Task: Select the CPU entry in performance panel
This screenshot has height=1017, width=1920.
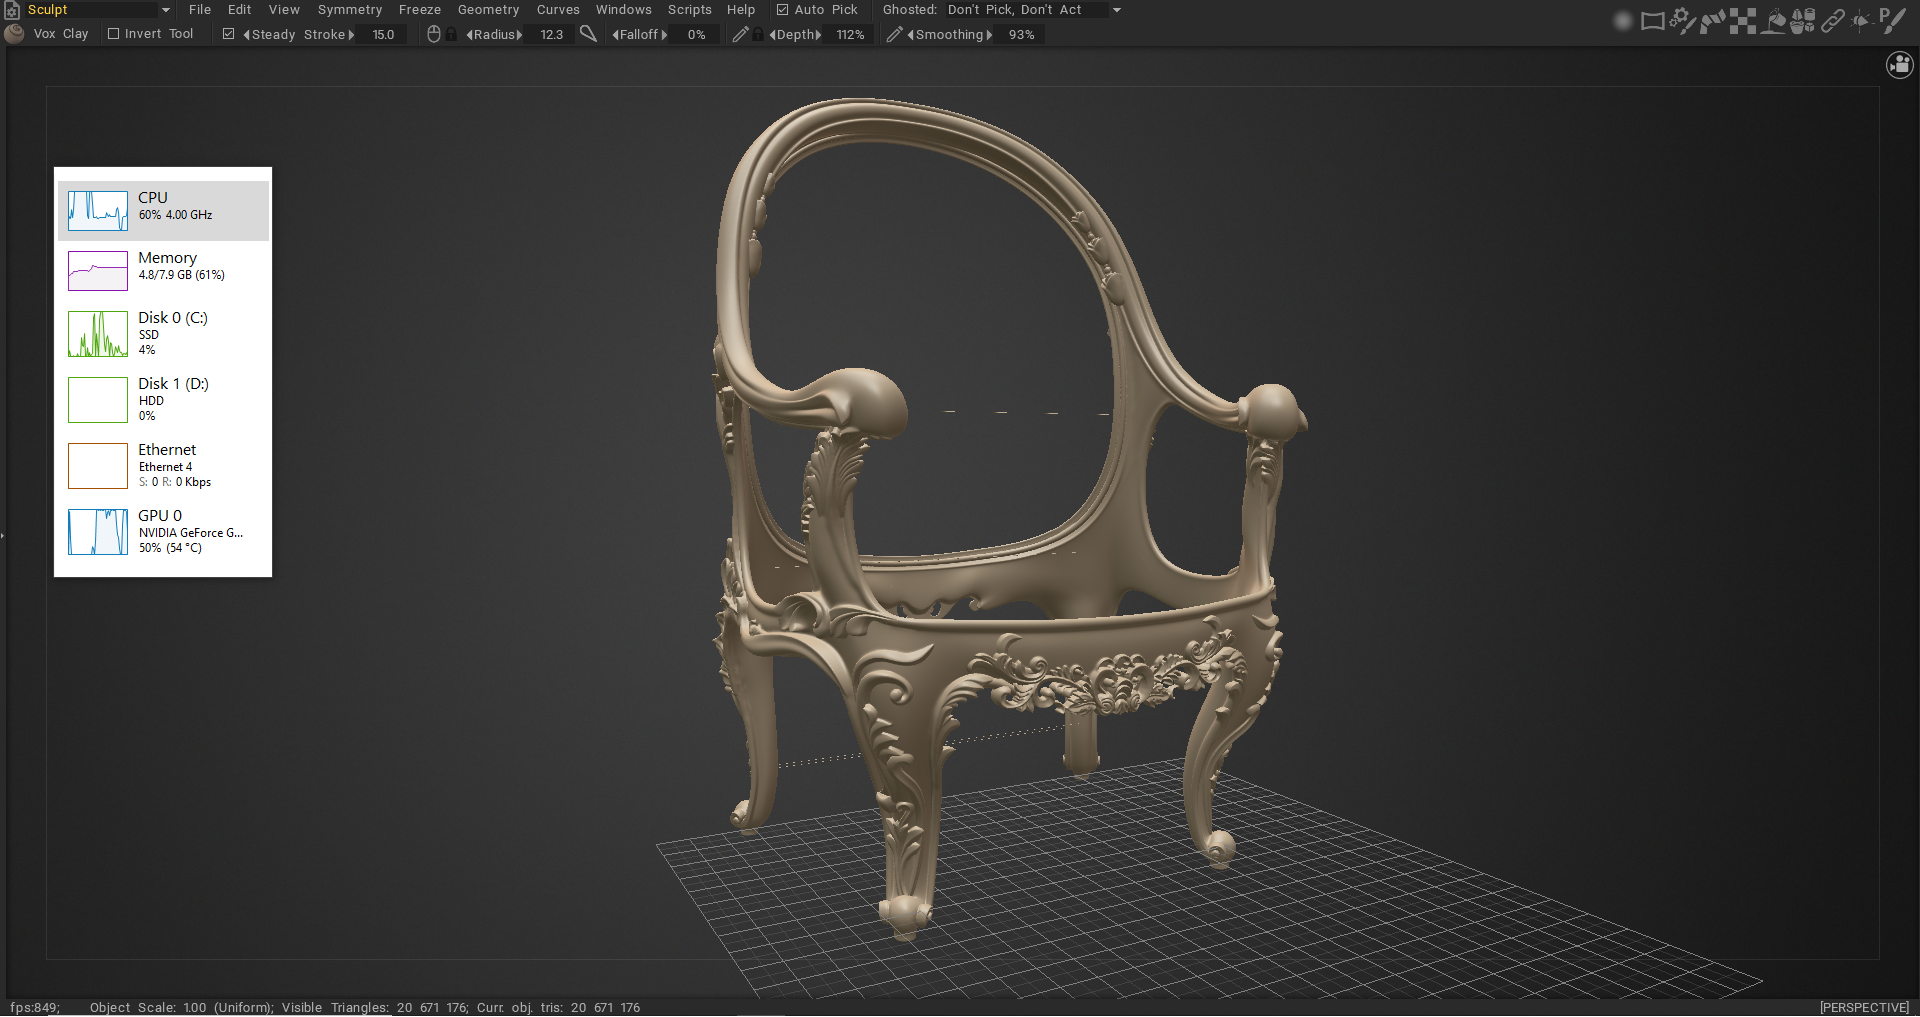Action: [163, 211]
